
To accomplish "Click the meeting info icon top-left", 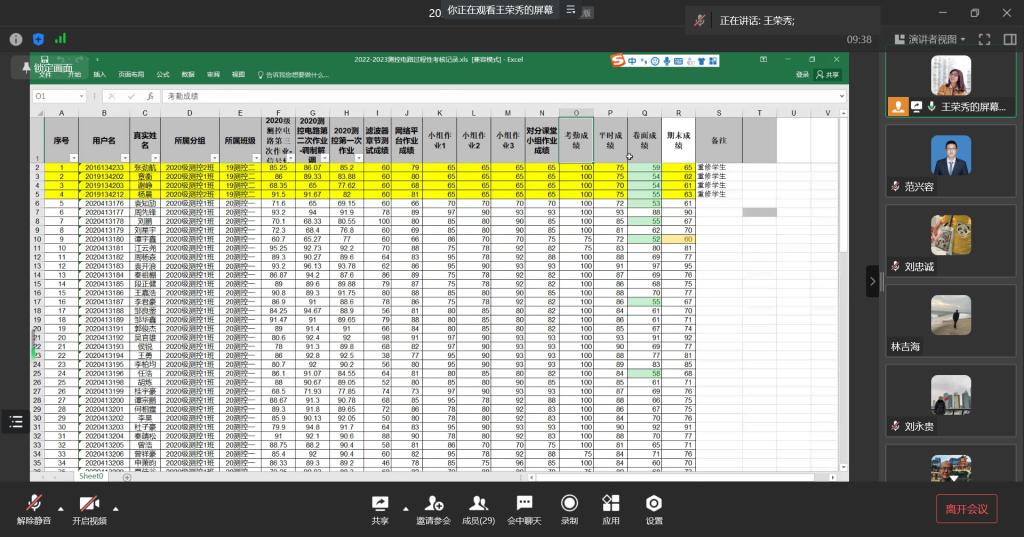I will tap(16, 39).
